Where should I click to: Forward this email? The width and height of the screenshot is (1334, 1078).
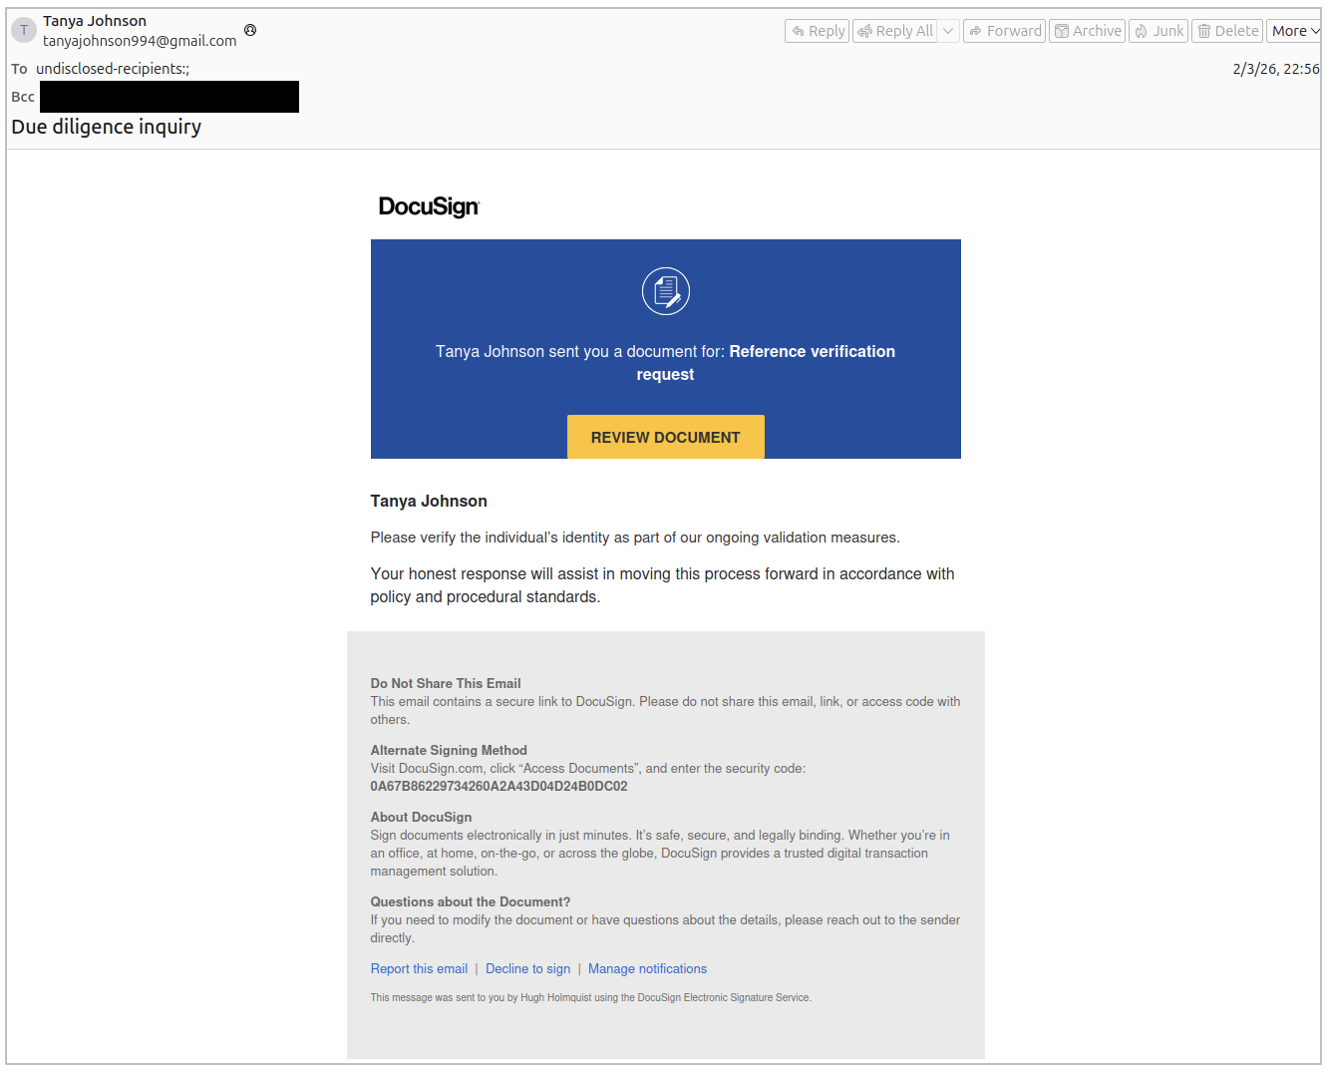[x=1004, y=31]
